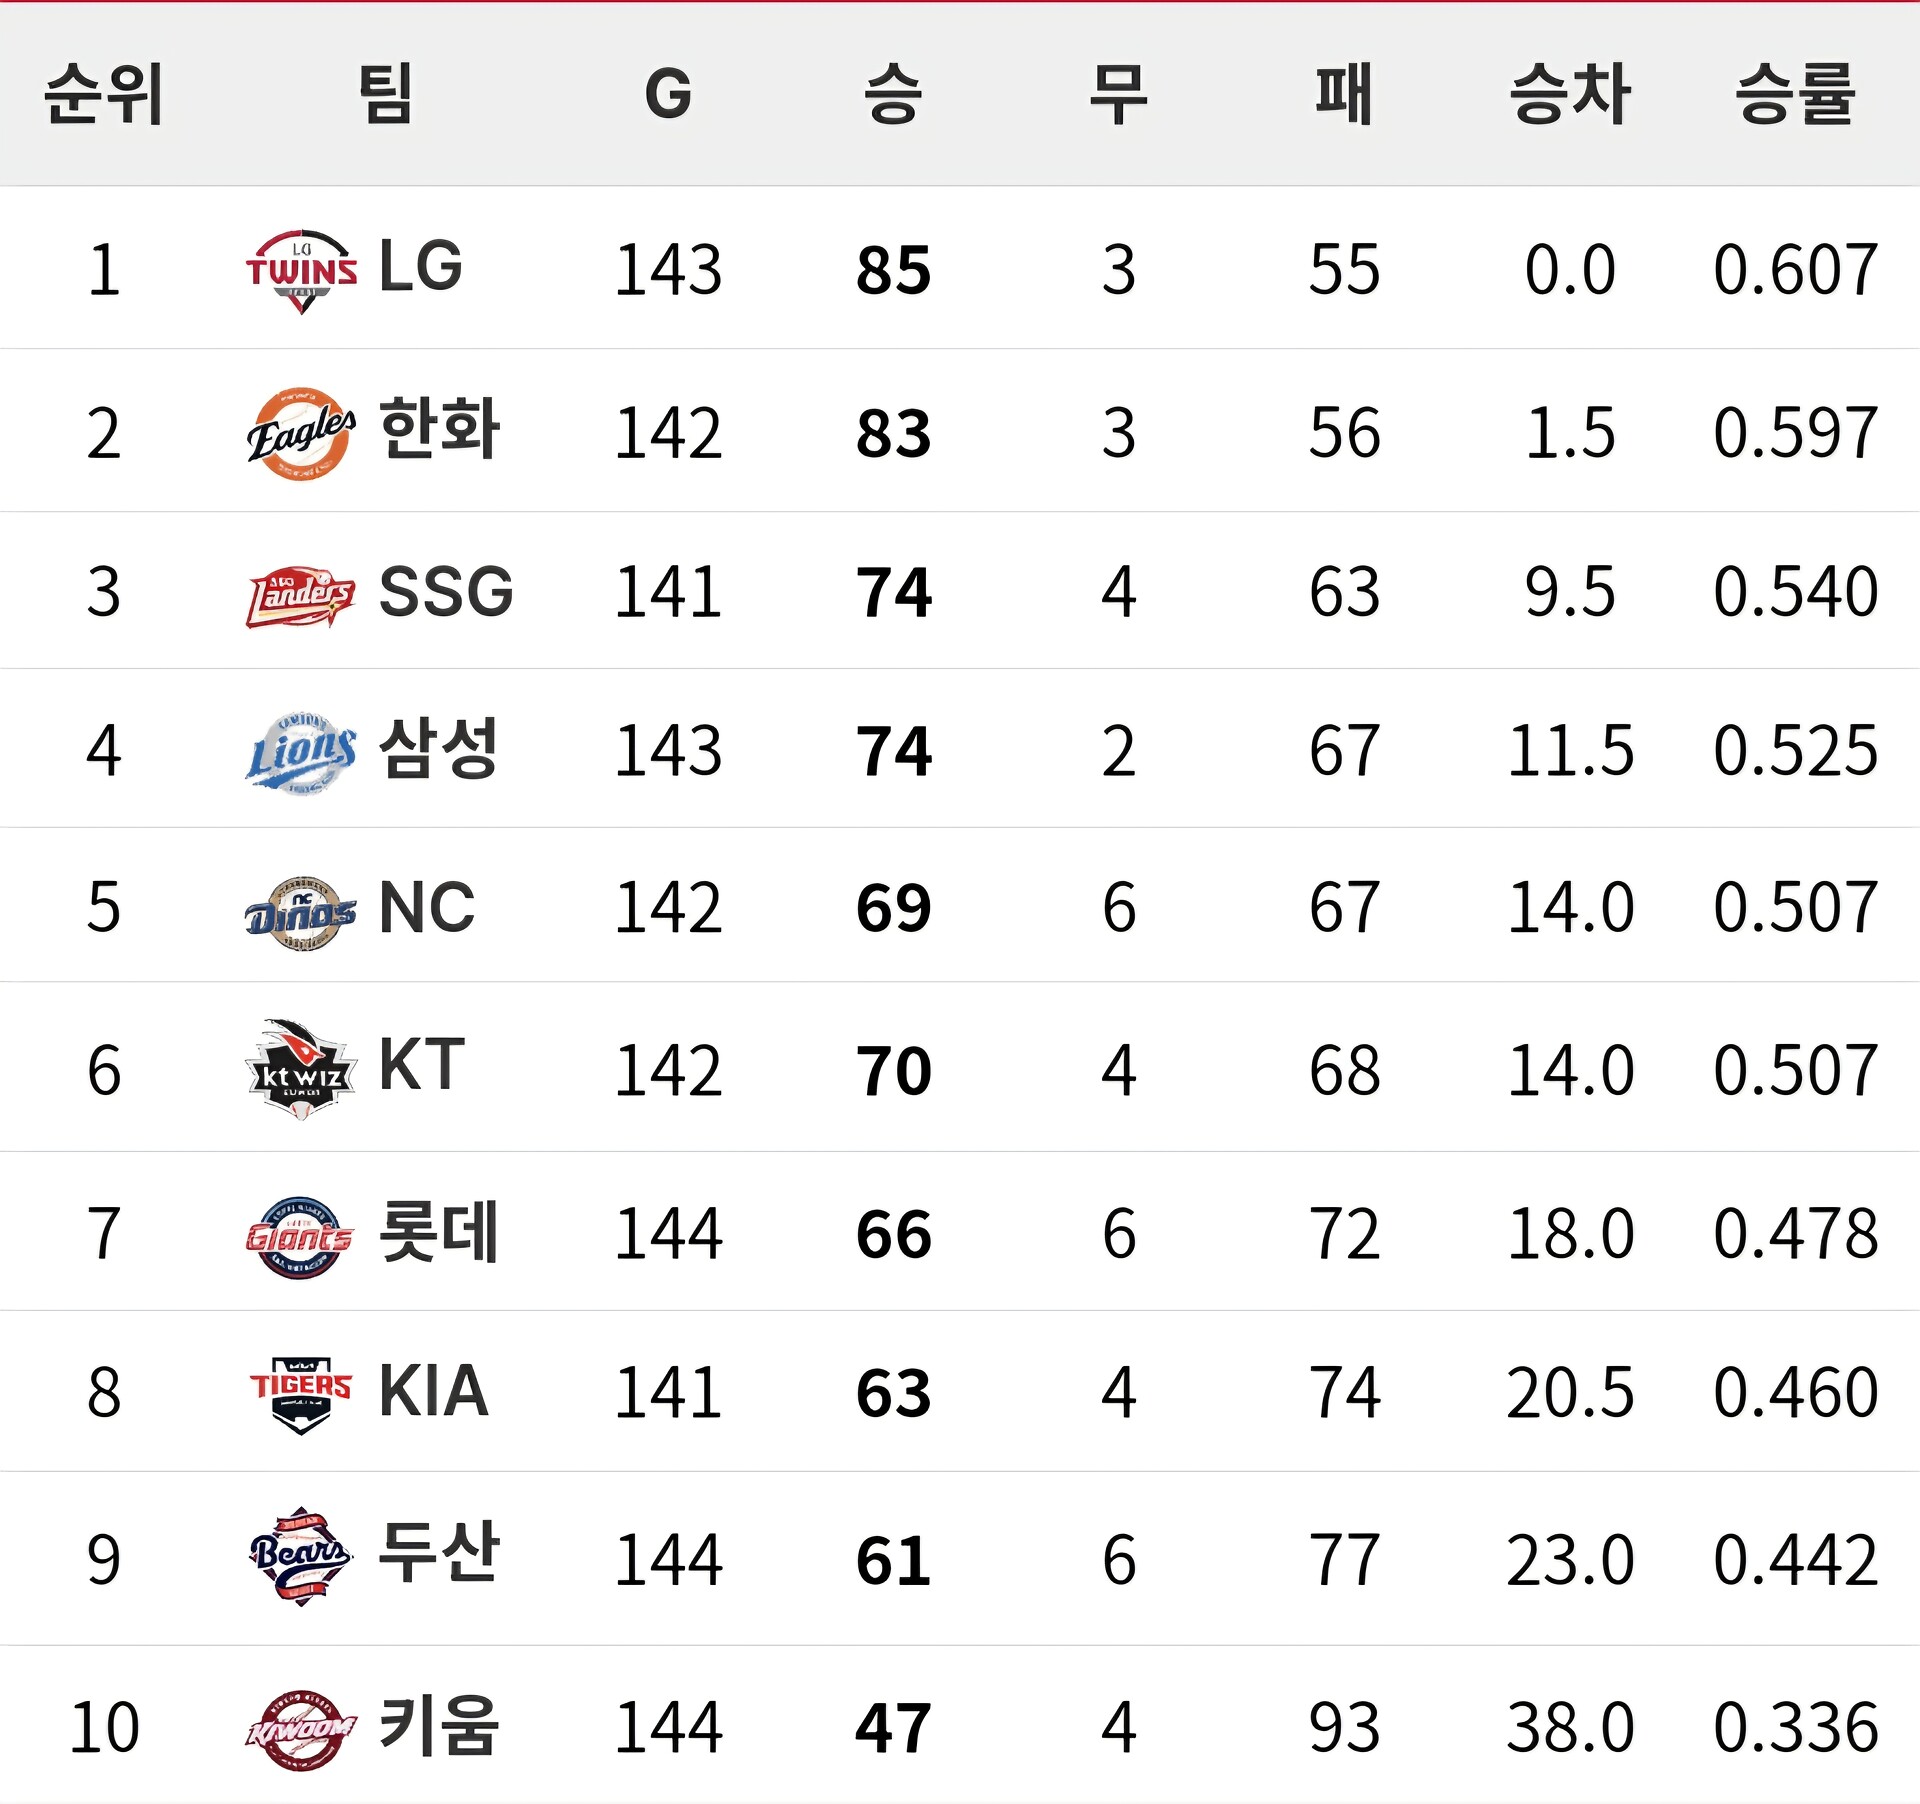
Task: Click the 승차 column header
Action: pyautogui.click(x=1570, y=95)
